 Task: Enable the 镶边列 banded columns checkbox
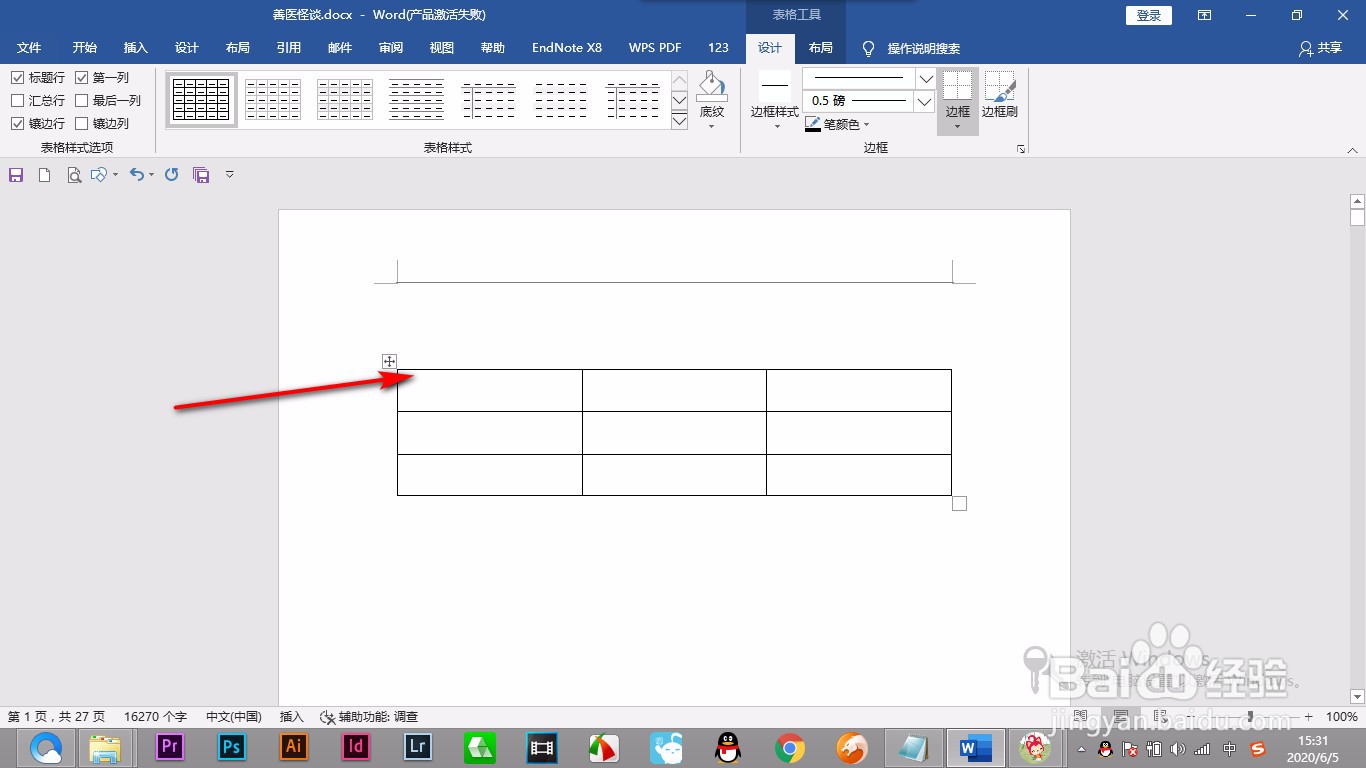[81, 123]
